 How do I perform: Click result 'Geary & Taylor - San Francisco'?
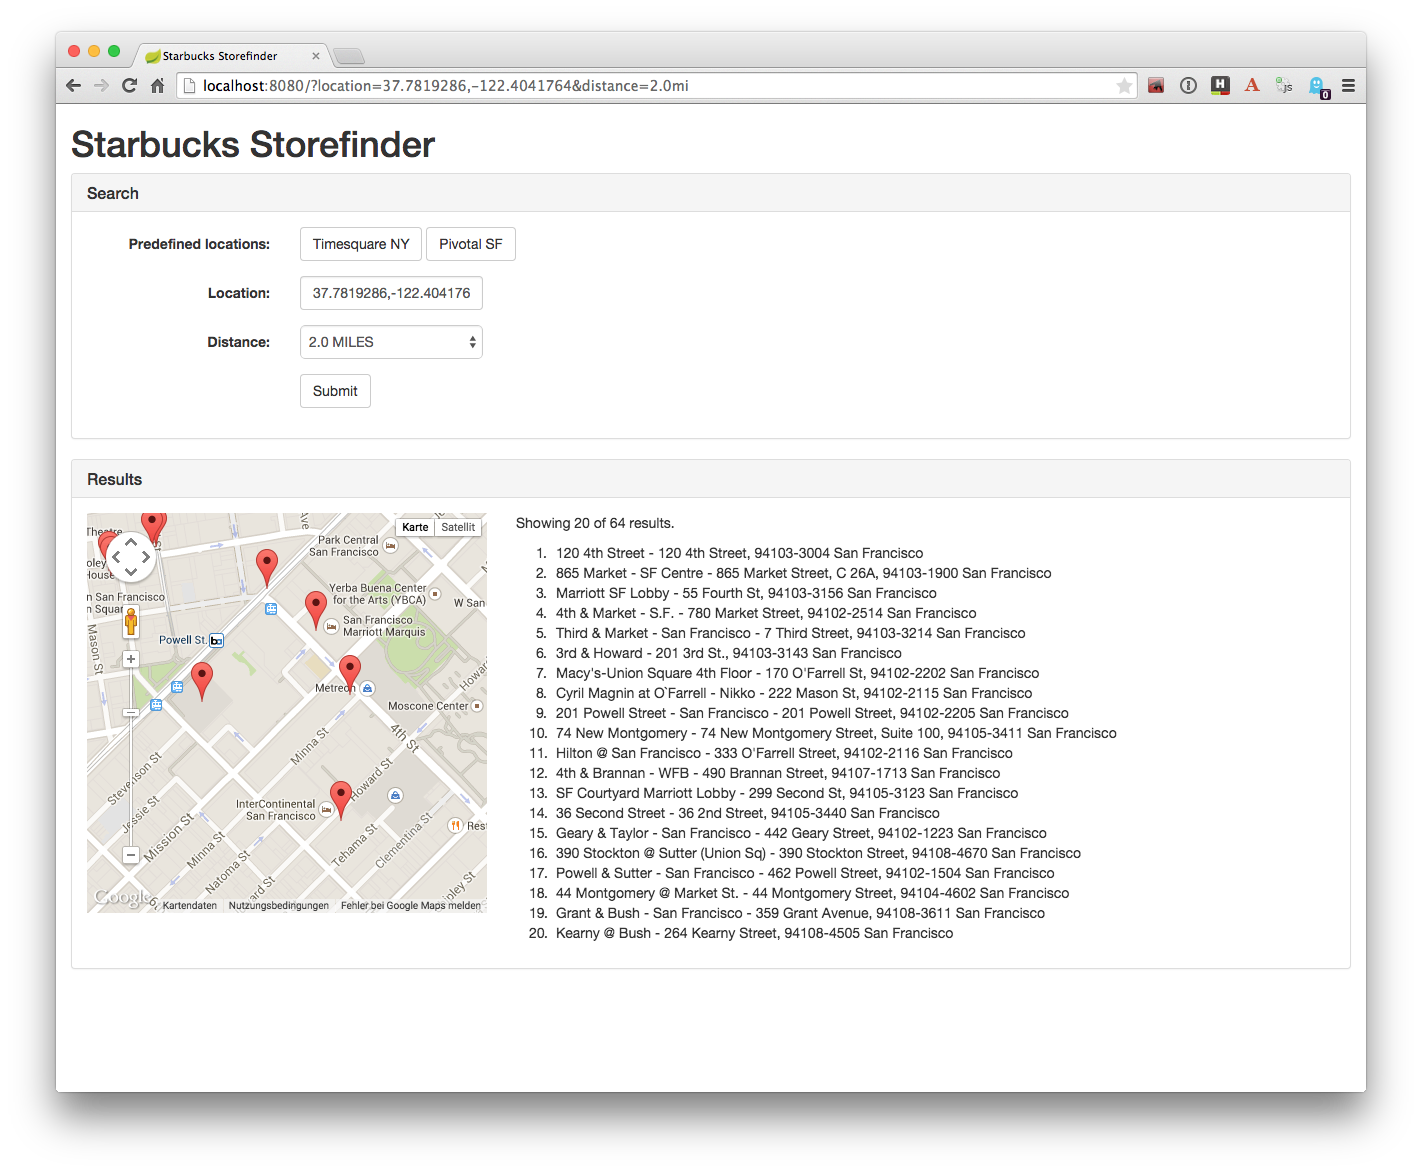(801, 833)
